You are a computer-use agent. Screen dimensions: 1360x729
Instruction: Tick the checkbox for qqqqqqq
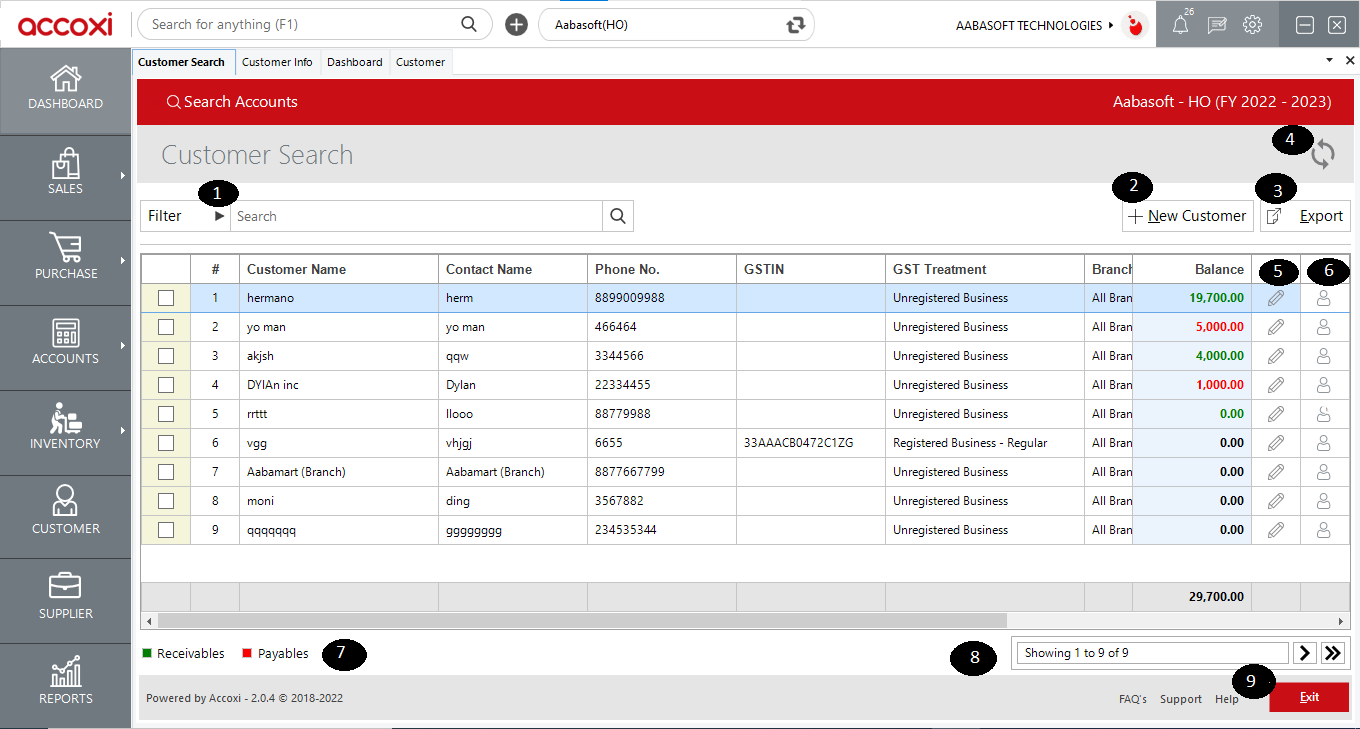pos(166,530)
